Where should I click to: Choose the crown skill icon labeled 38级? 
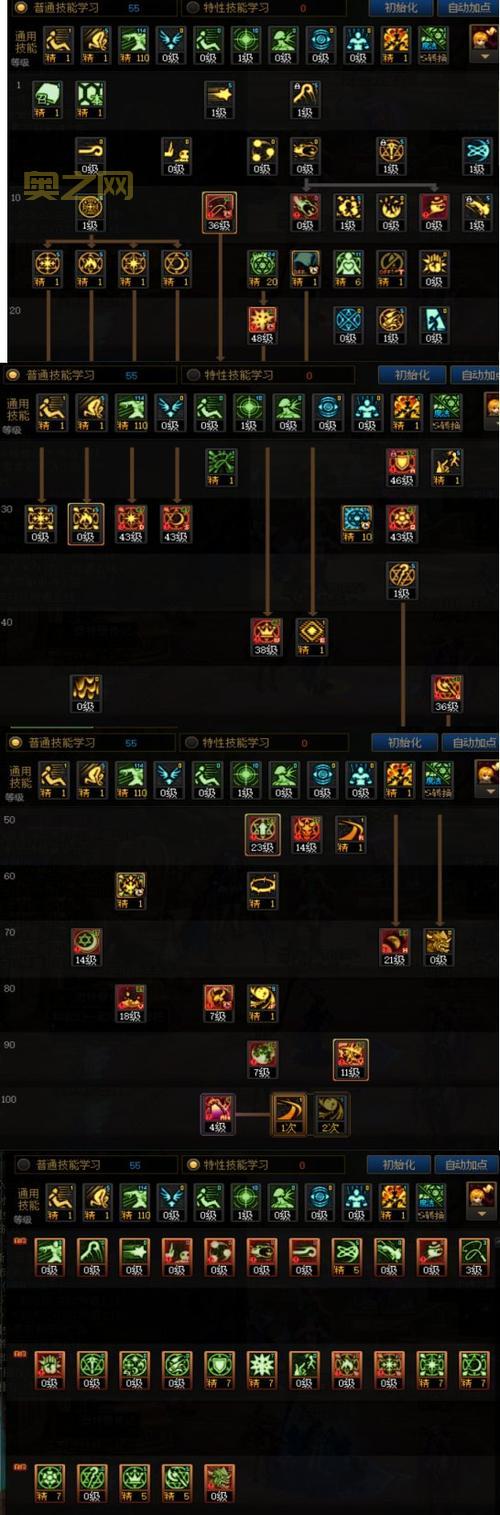click(x=266, y=637)
